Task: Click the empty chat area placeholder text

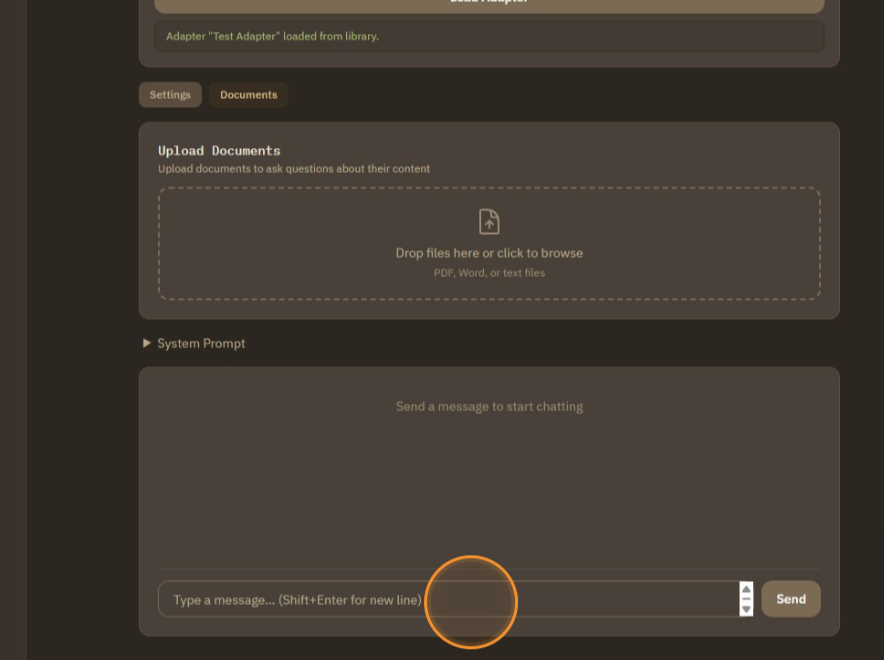Action: click(x=489, y=406)
